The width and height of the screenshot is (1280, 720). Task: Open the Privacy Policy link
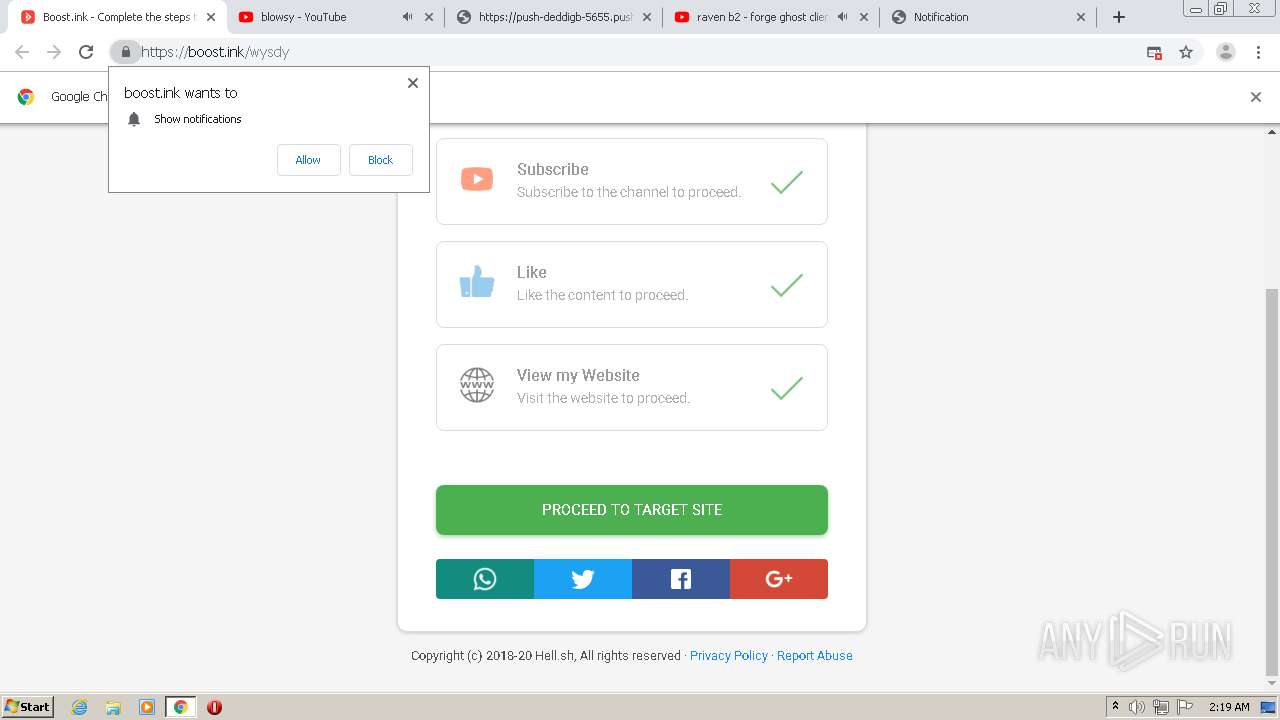click(729, 656)
